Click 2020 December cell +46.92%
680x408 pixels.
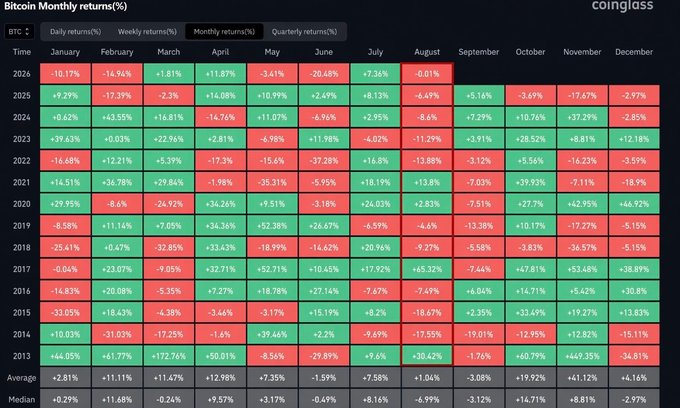634,204
